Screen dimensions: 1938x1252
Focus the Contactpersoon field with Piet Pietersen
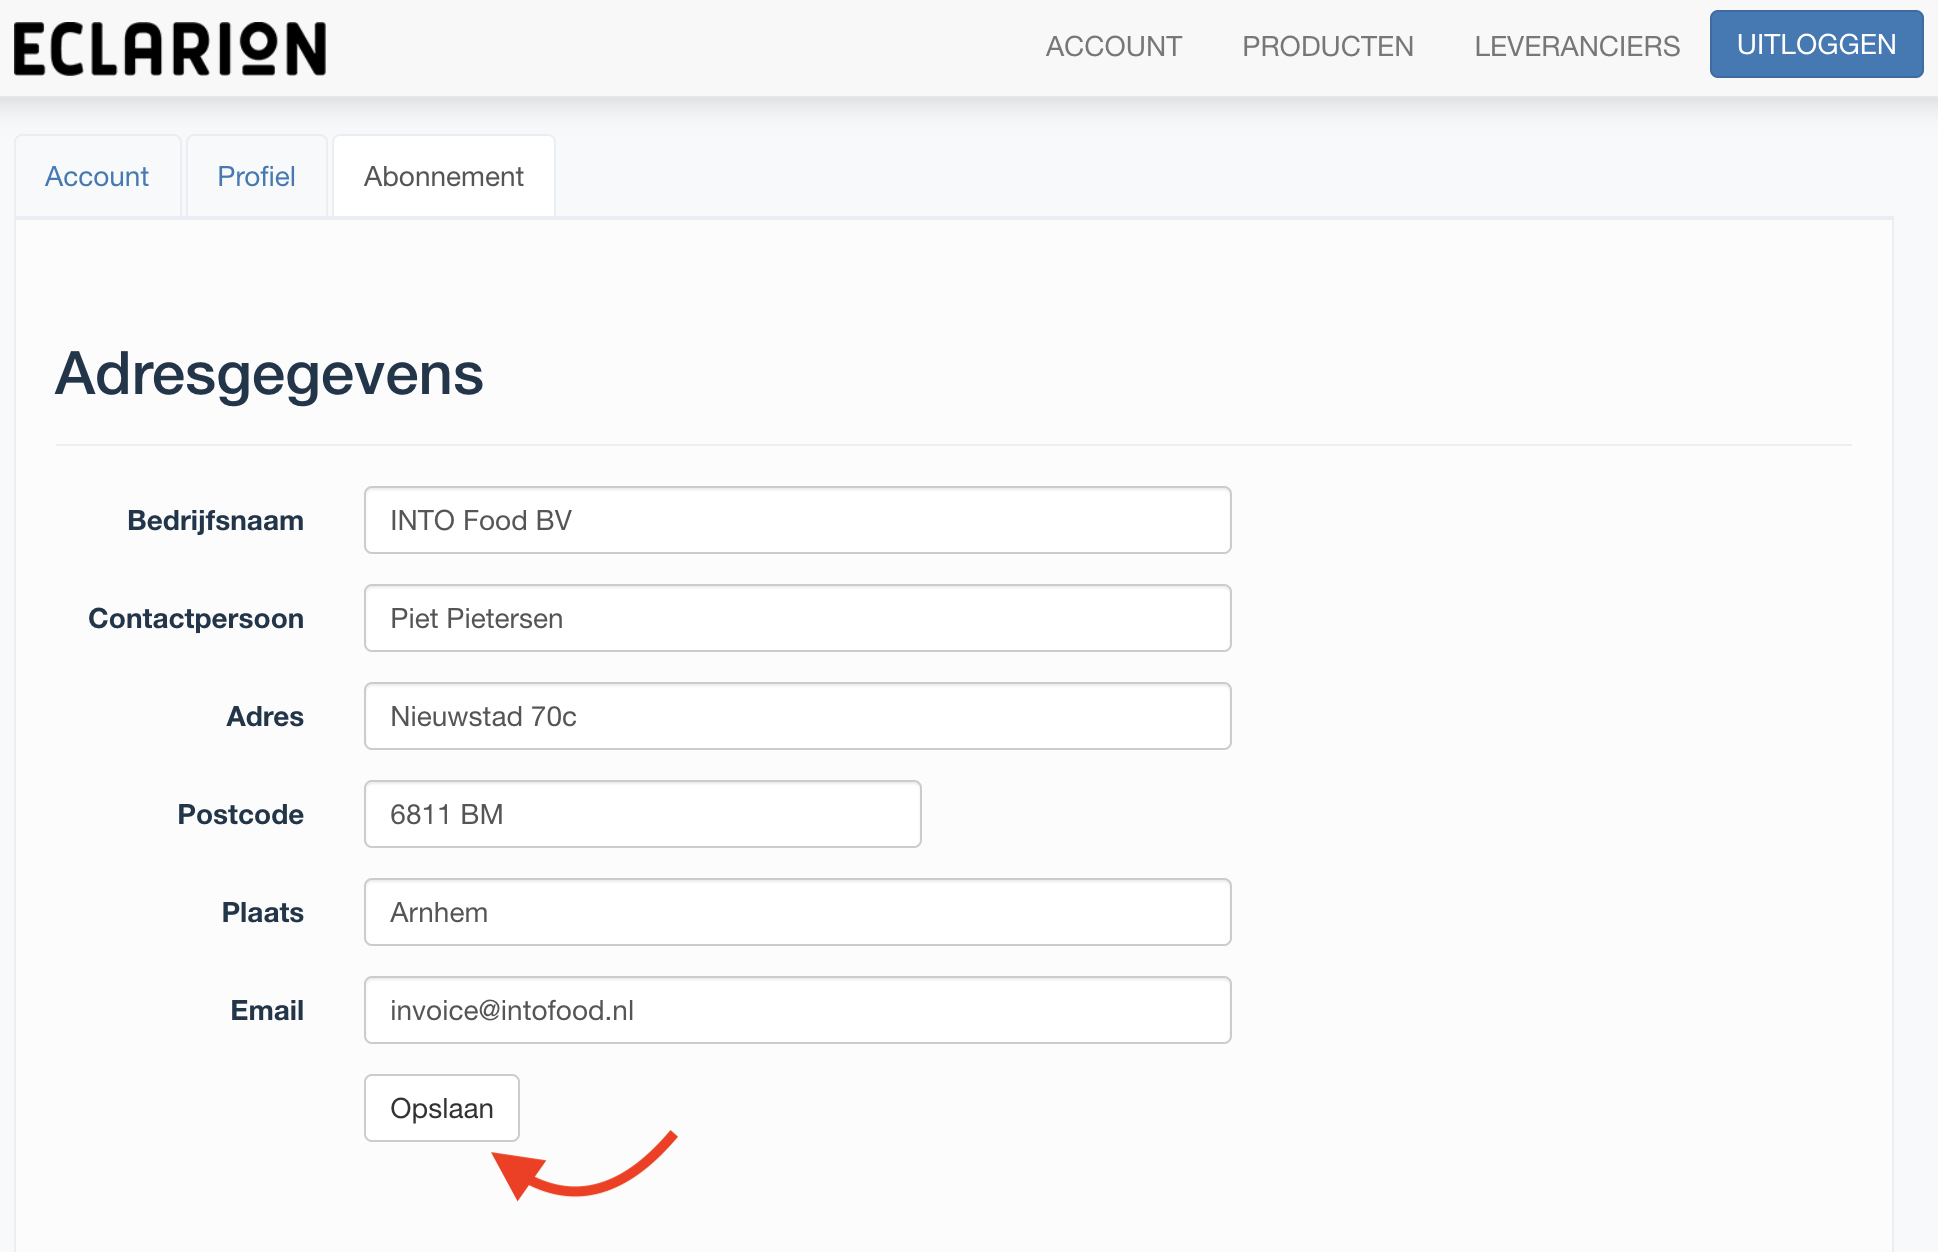click(x=797, y=618)
